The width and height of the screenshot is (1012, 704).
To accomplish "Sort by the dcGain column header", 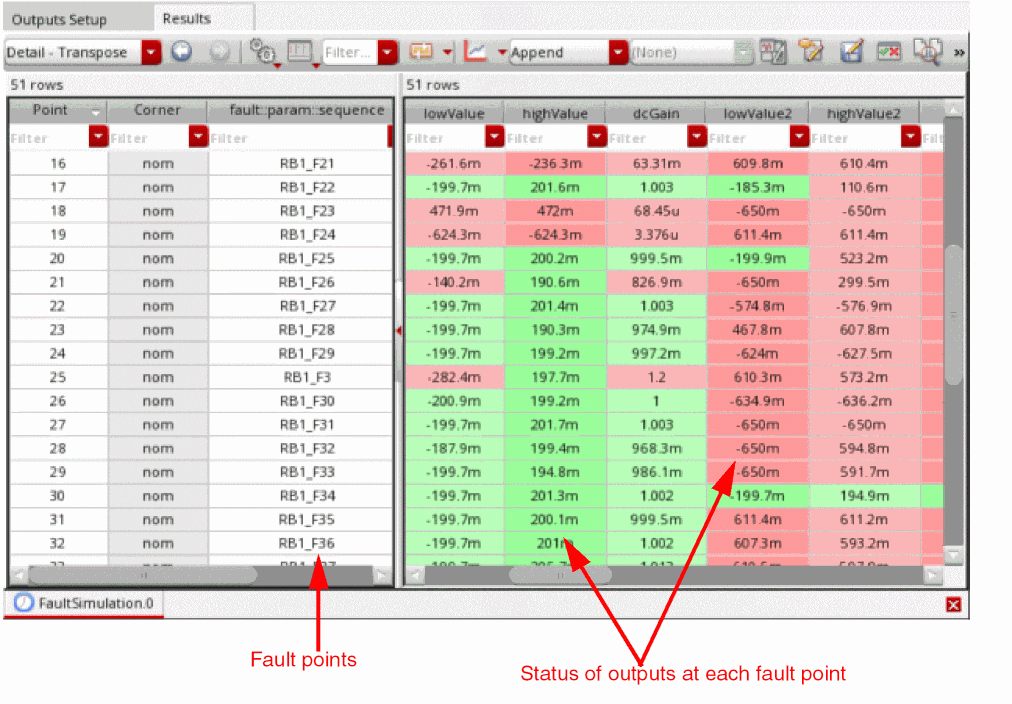I will (656, 114).
